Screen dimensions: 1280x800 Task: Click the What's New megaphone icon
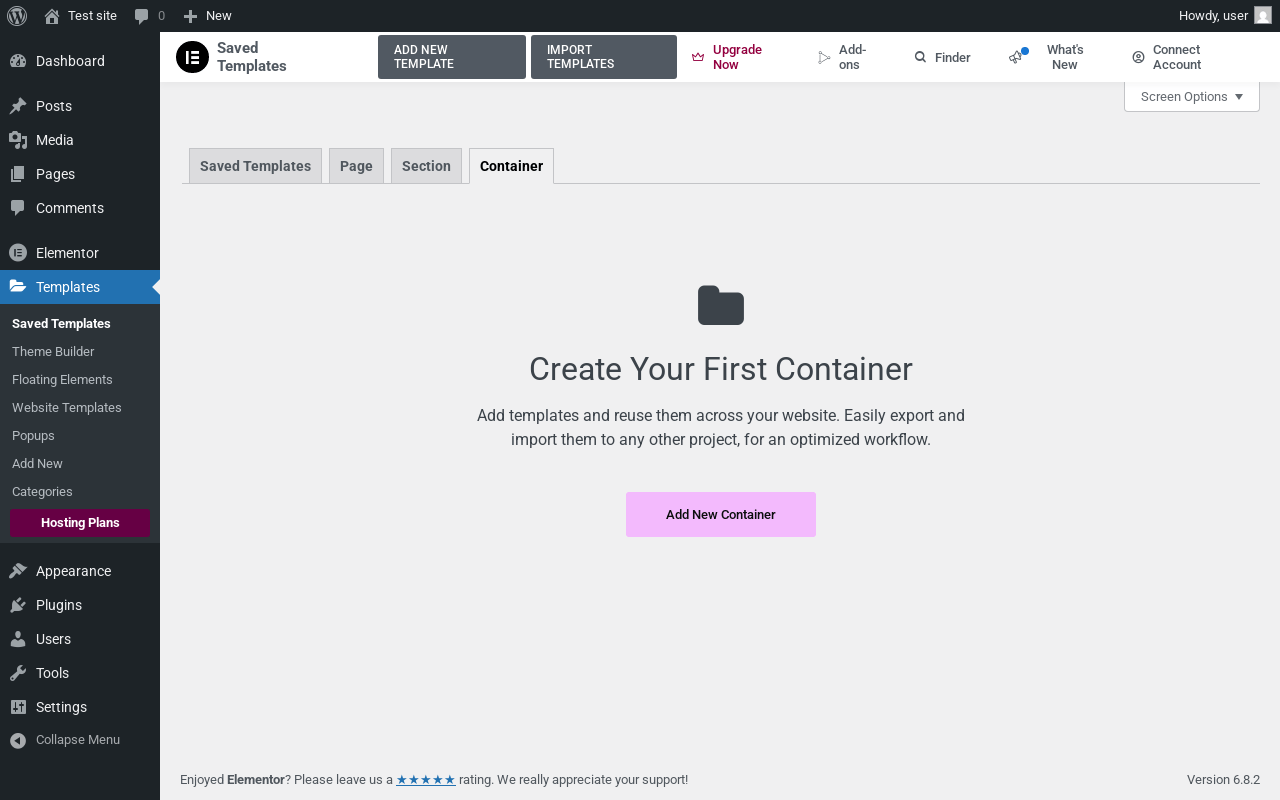click(x=1017, y=57)
